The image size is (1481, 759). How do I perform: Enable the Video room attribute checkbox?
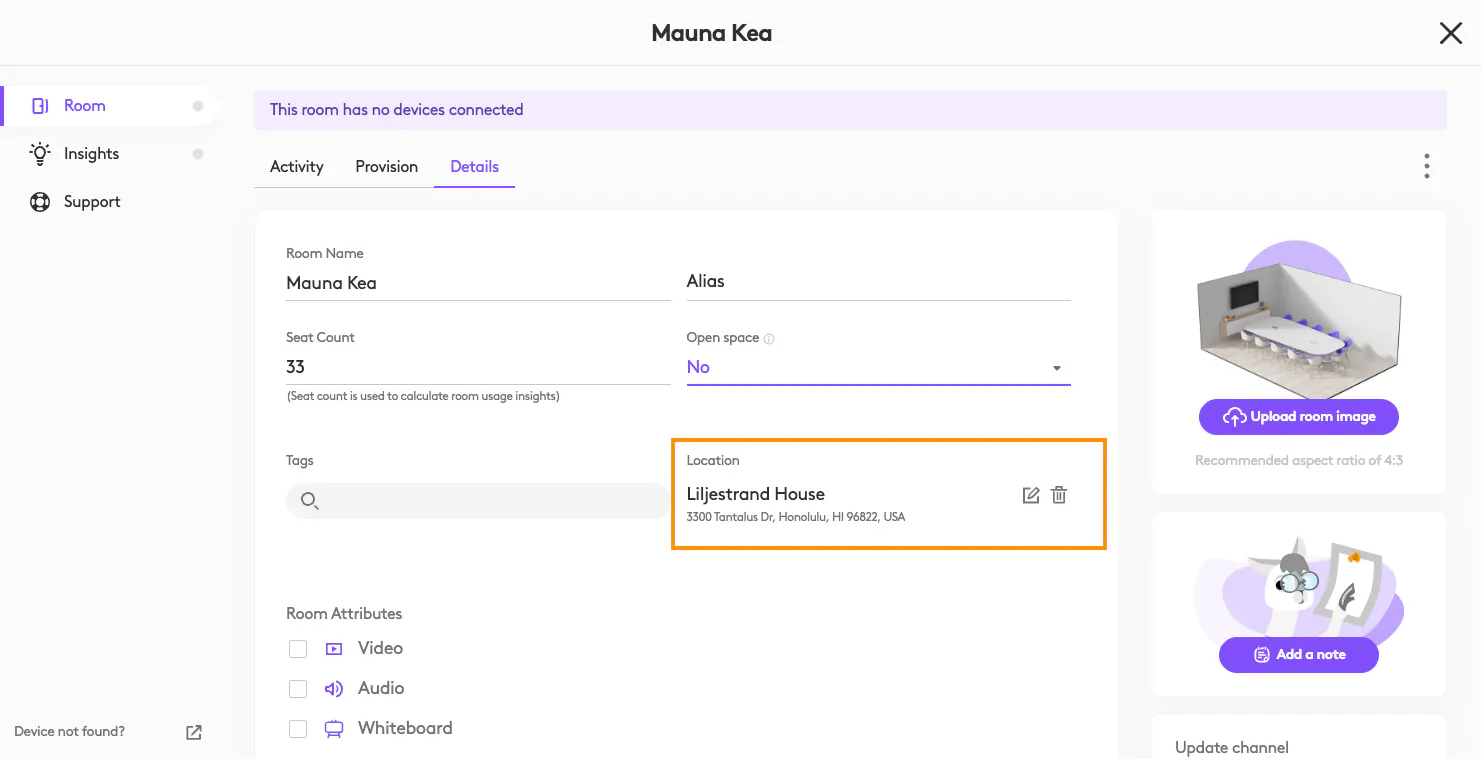point(298,649)
